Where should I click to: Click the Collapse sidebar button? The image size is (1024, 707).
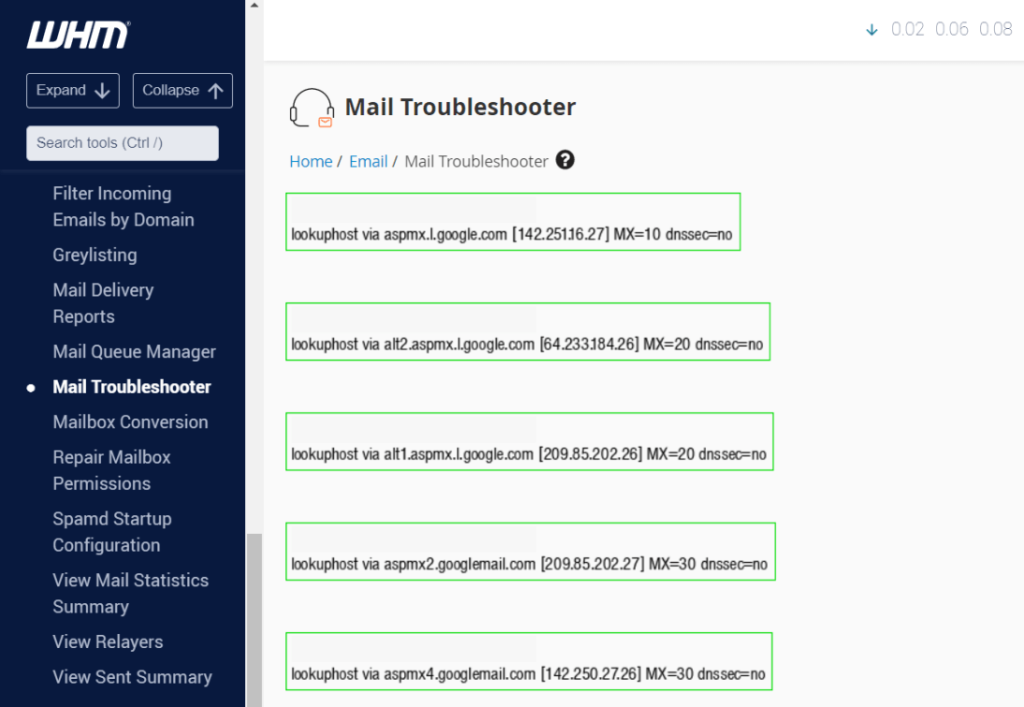pos(182,90)
